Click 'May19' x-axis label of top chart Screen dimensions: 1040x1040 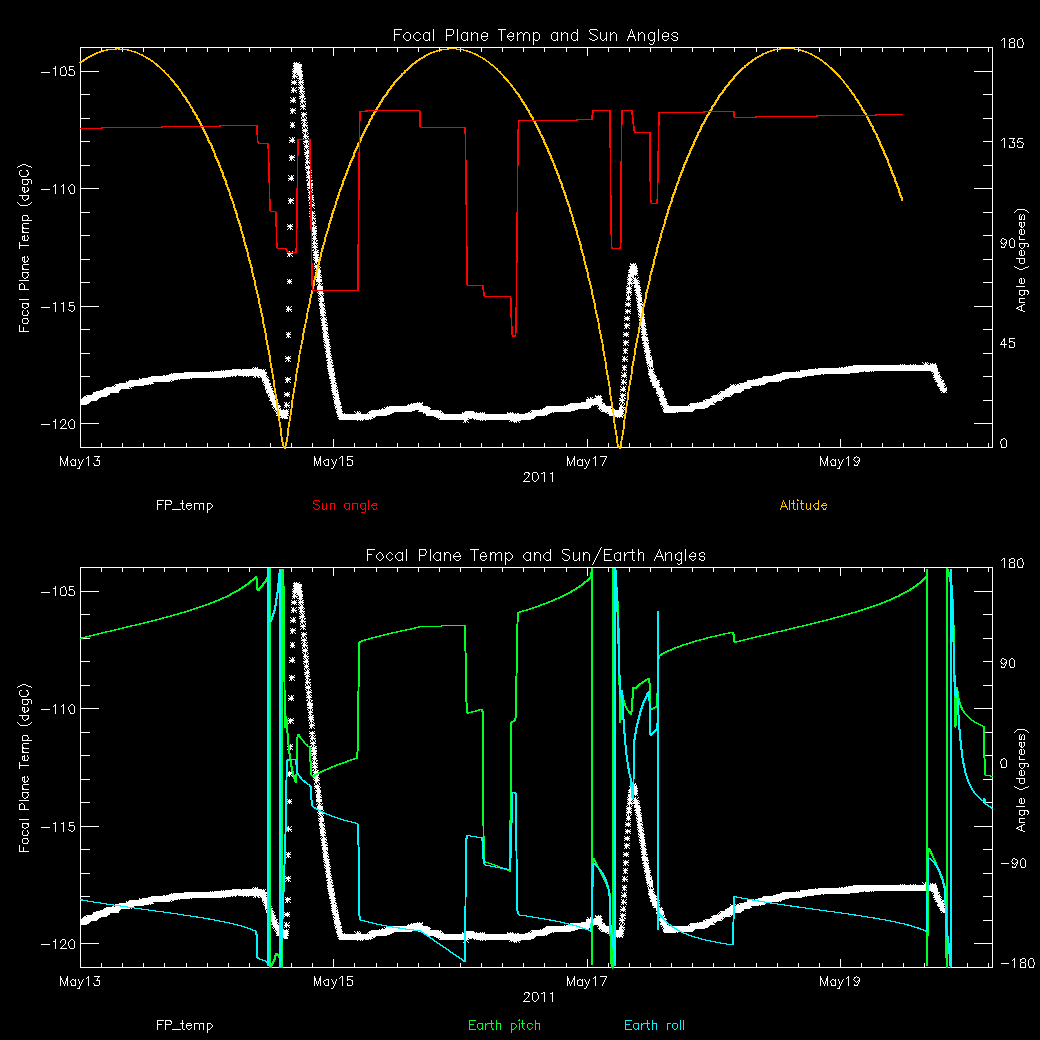click(840, 462)
